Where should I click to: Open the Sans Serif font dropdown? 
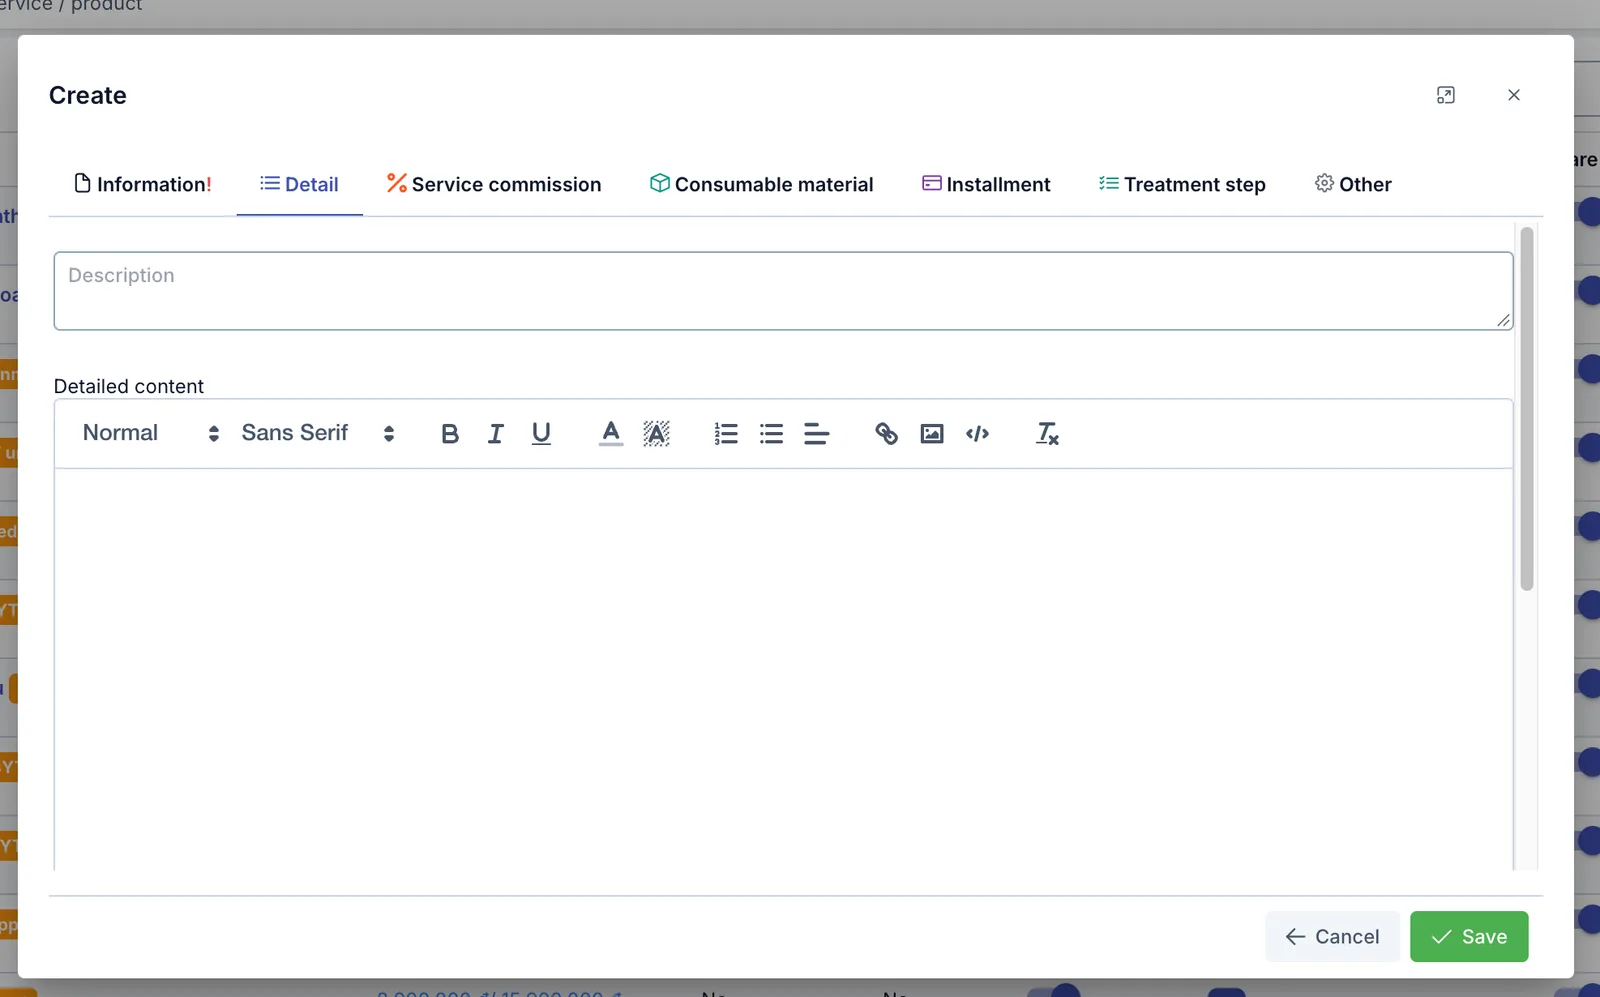click(x=318, y=433)
